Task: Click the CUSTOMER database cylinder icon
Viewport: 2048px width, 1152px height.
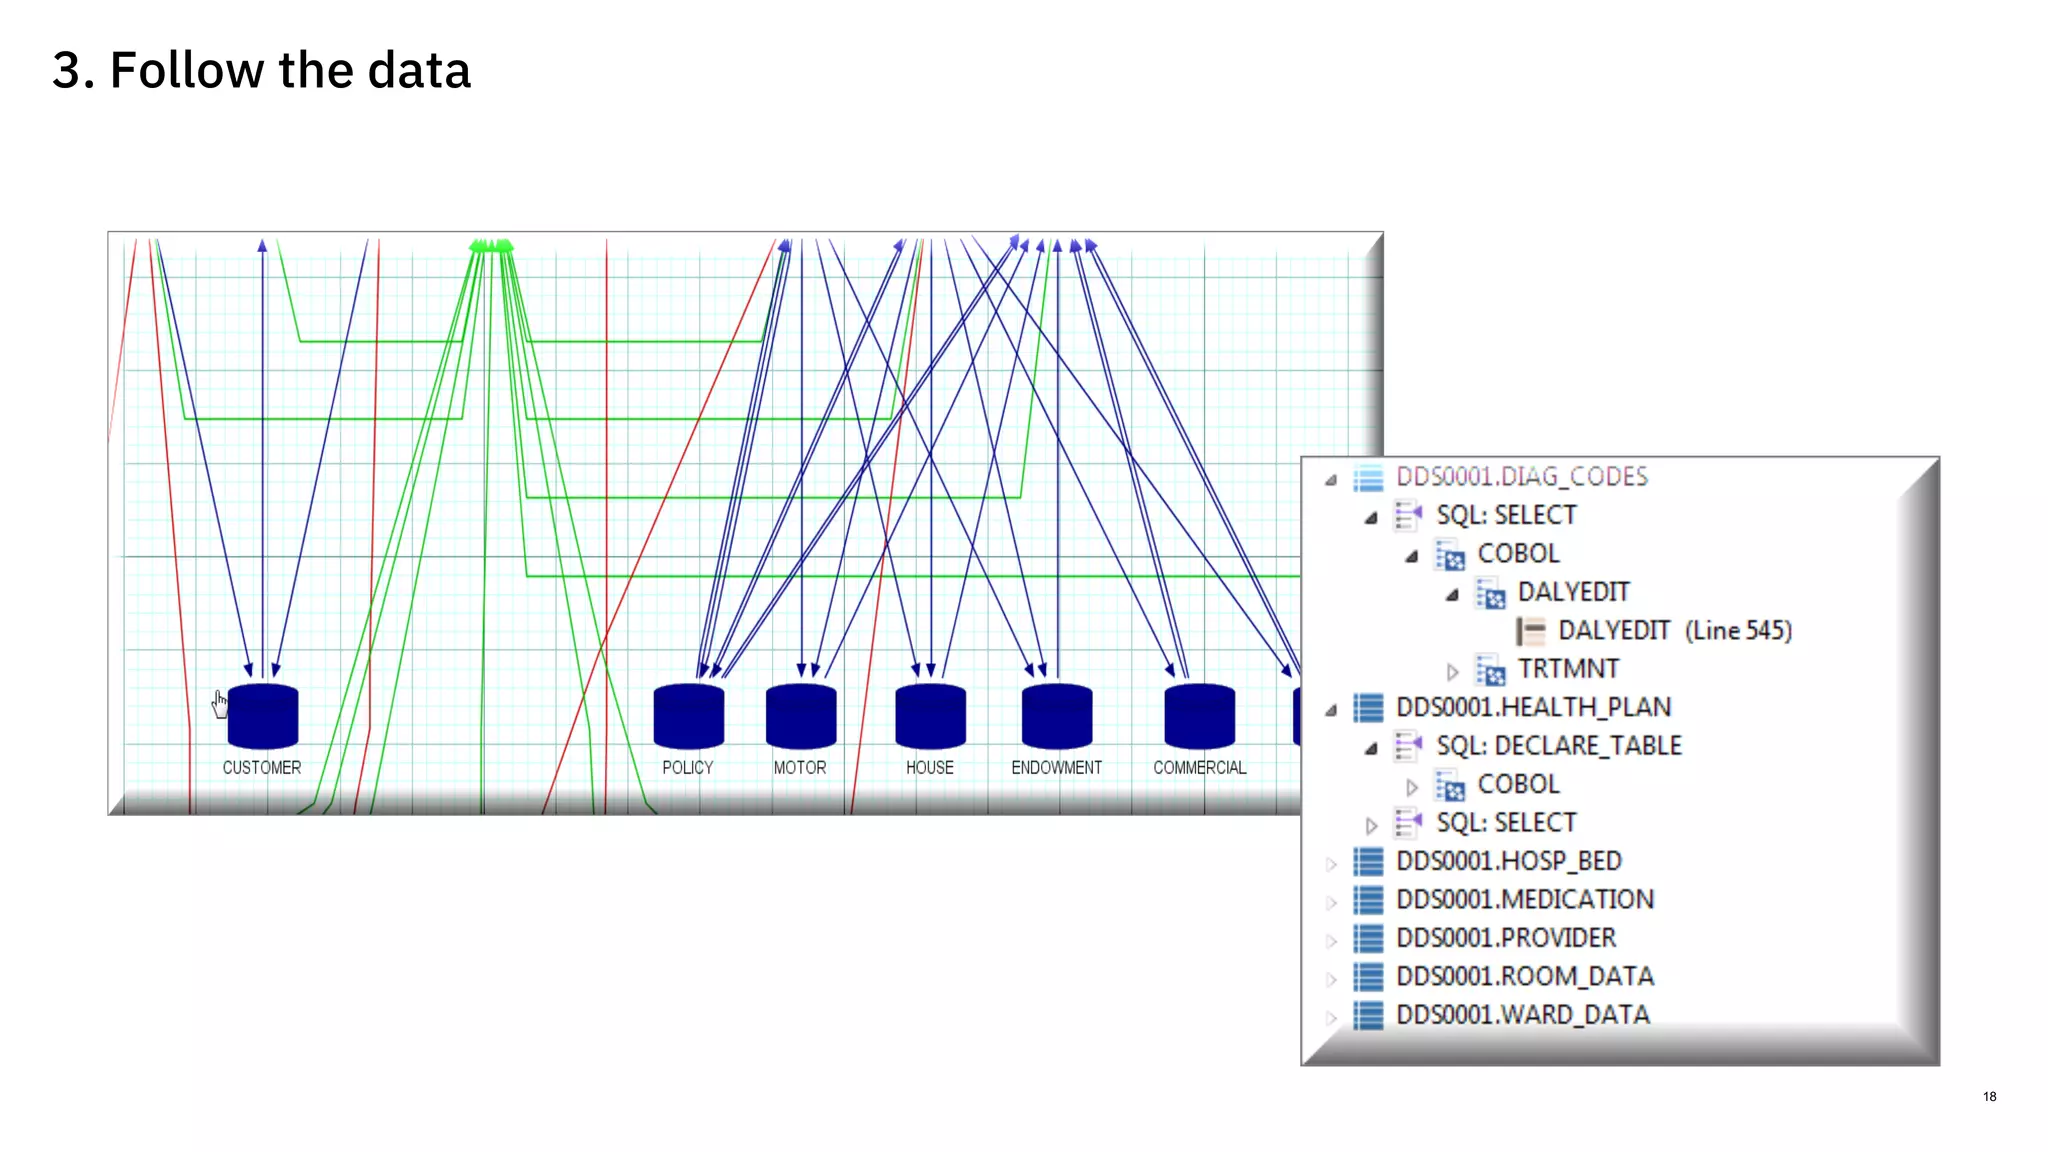Action: (x=263, y=716)
